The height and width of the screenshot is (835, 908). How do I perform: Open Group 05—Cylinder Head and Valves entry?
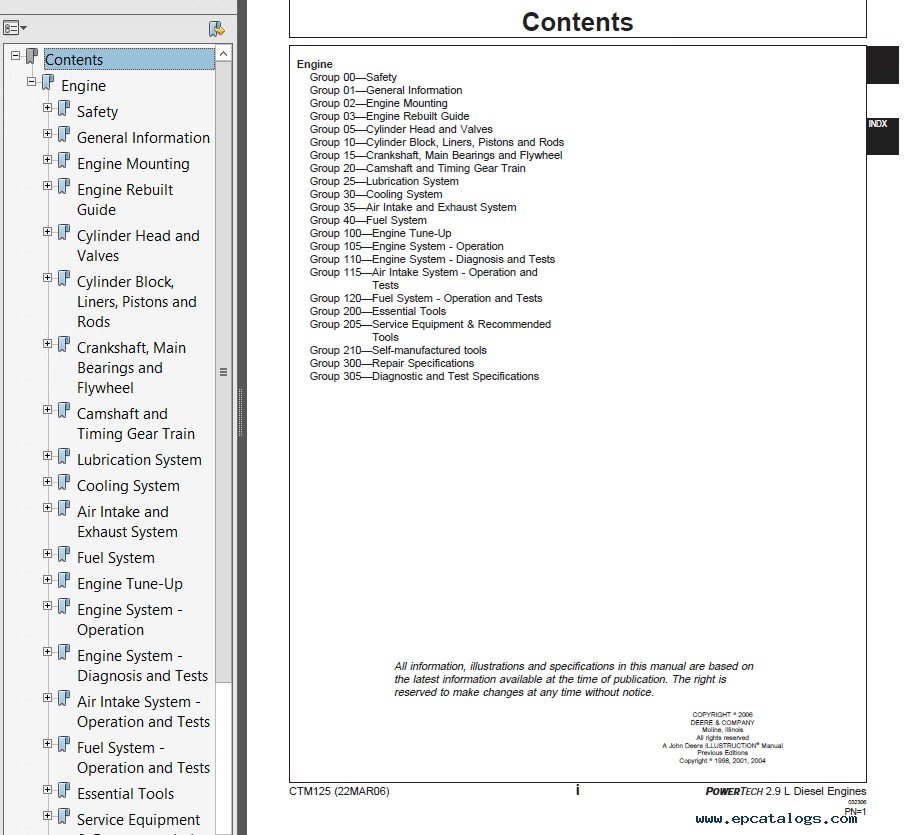(x=401, y=129)
